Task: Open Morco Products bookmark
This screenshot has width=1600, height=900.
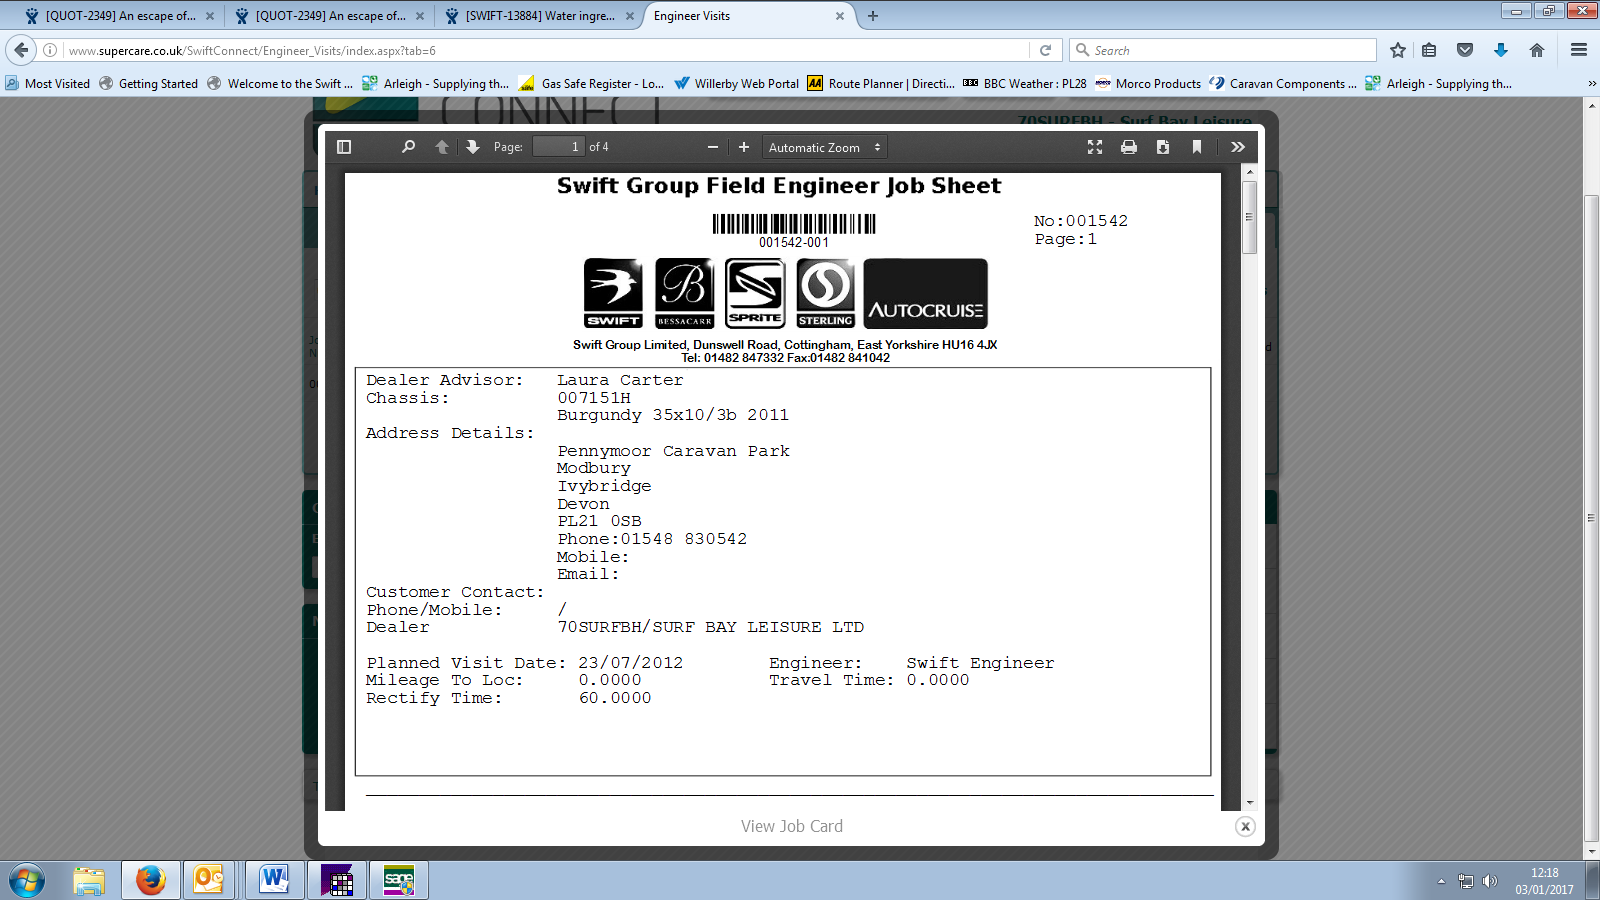Action: click(x=1148, y=84)
